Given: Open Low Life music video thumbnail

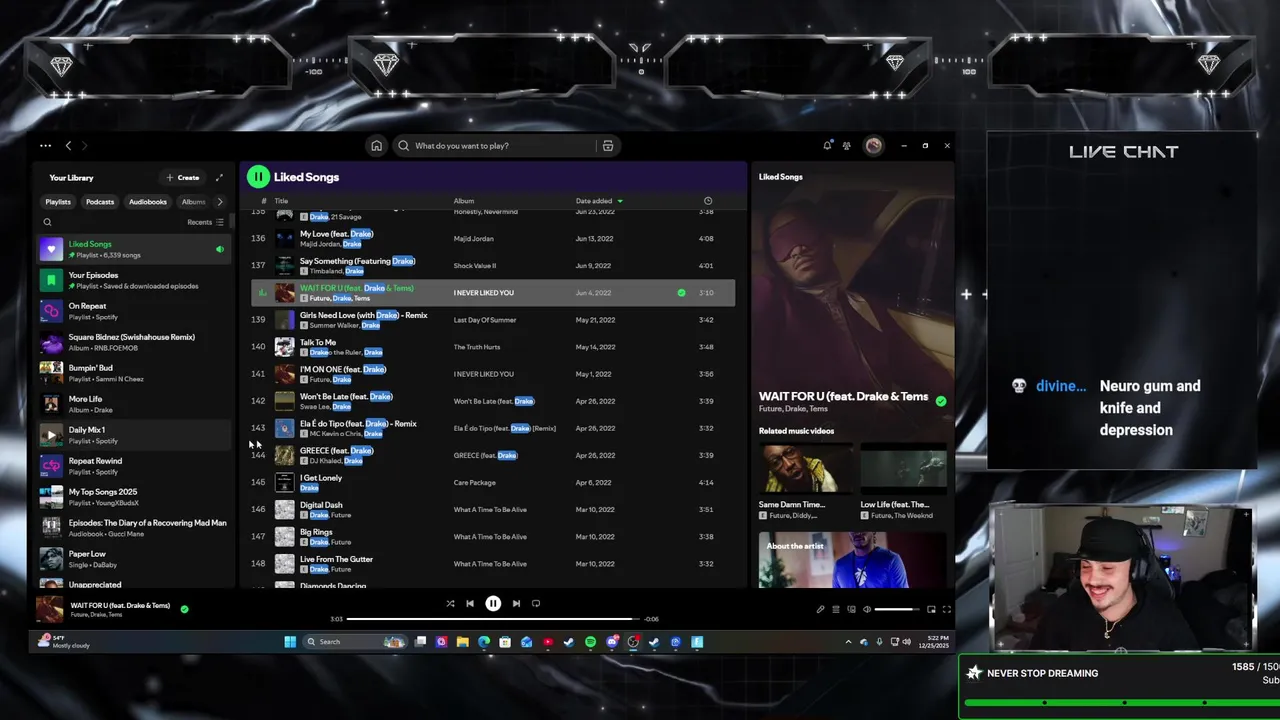Looking at the screenshot, I should click(x=904, y=469).
